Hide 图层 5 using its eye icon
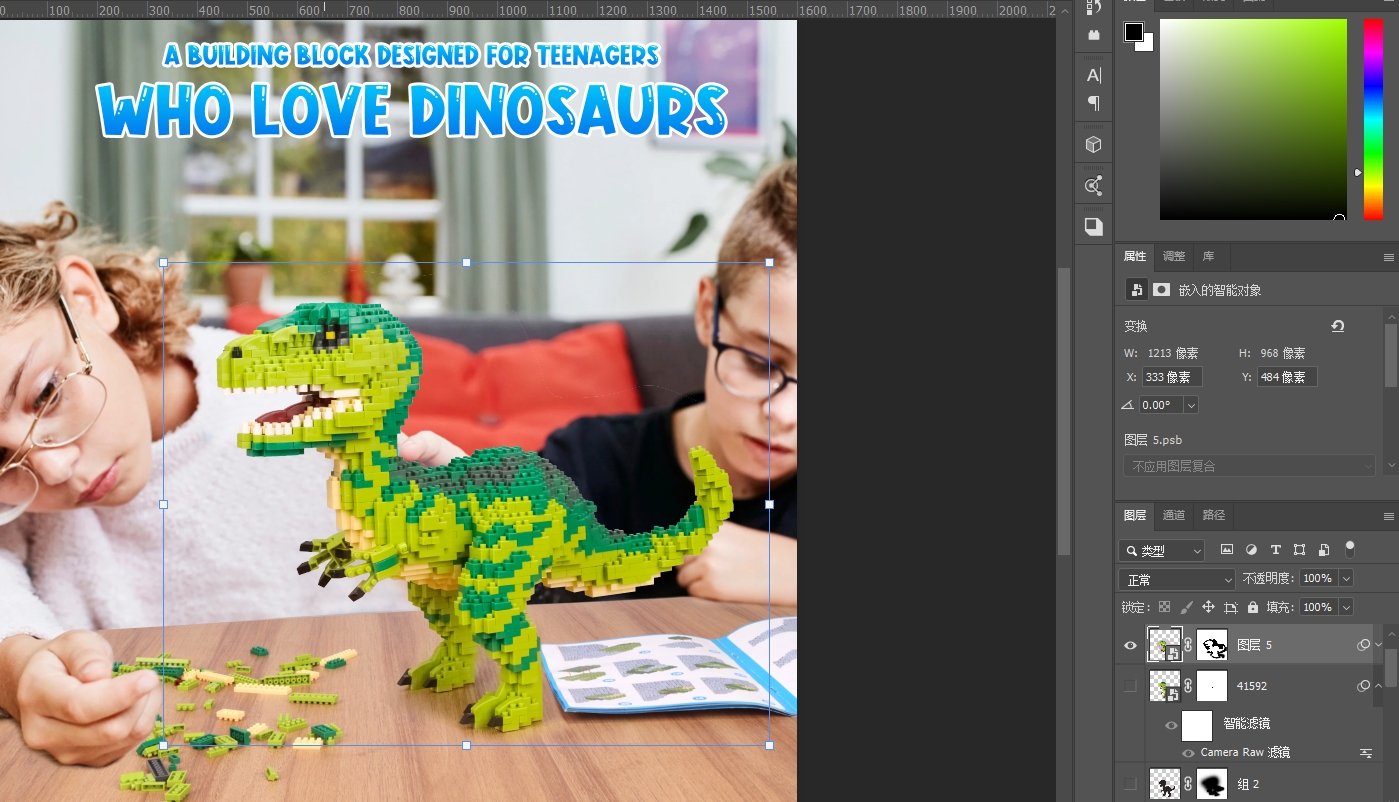Image resolution: width=1399 pixels, height=802 pixels. click(x=1130, y=646)
